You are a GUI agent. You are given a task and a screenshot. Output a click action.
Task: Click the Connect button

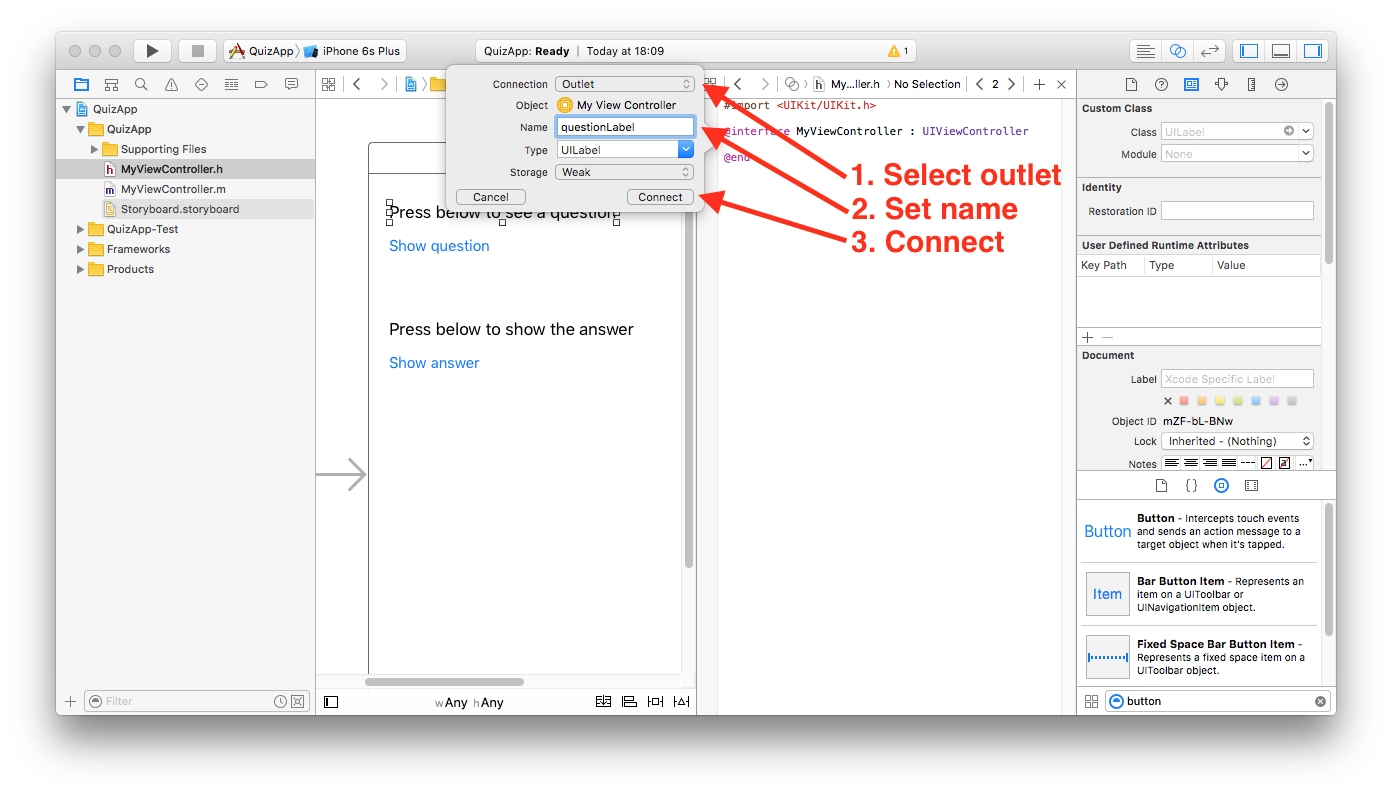pos(660,197)
